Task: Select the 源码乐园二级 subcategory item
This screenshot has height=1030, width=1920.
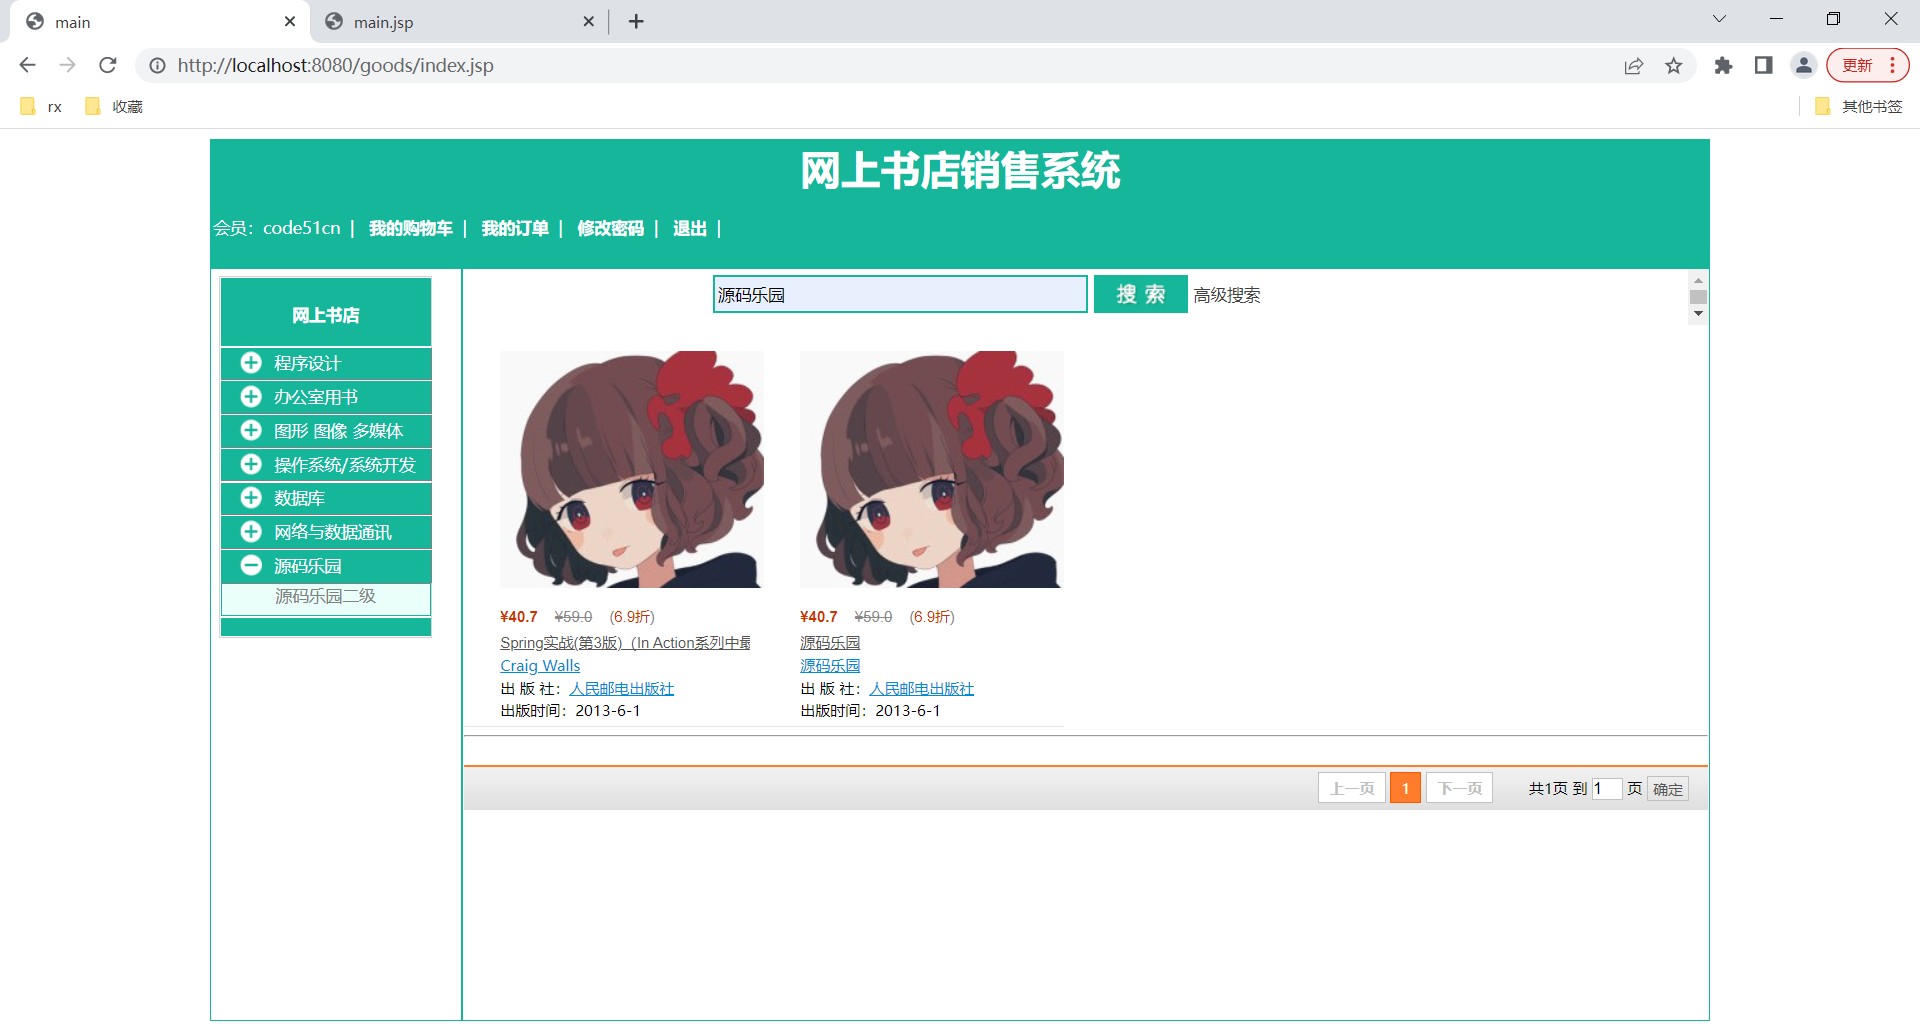Action: click(325, 597)
